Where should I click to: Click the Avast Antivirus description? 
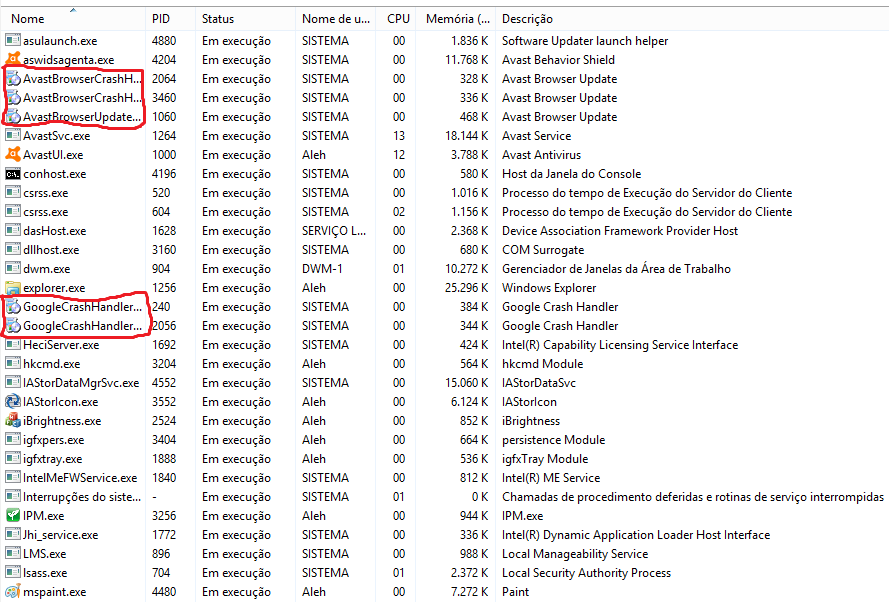pos(541,155)
